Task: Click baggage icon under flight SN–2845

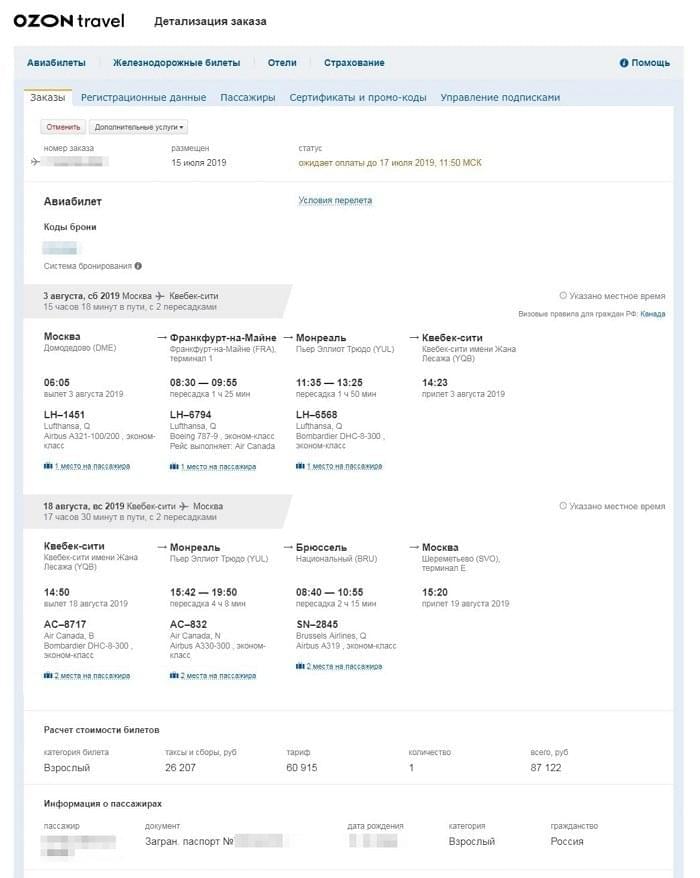Action: [x=300, y=665]
